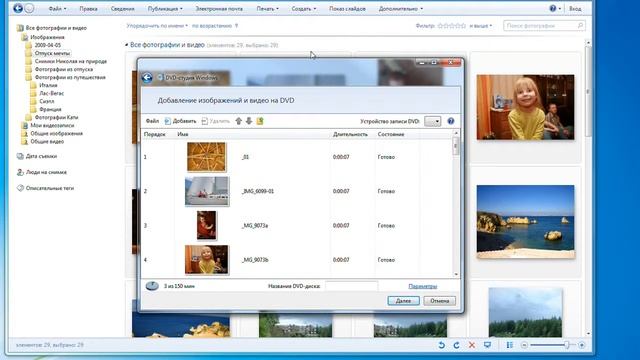Click the search magnifier icon
Viewport: 640px width, 360px height.
[580, 26]
